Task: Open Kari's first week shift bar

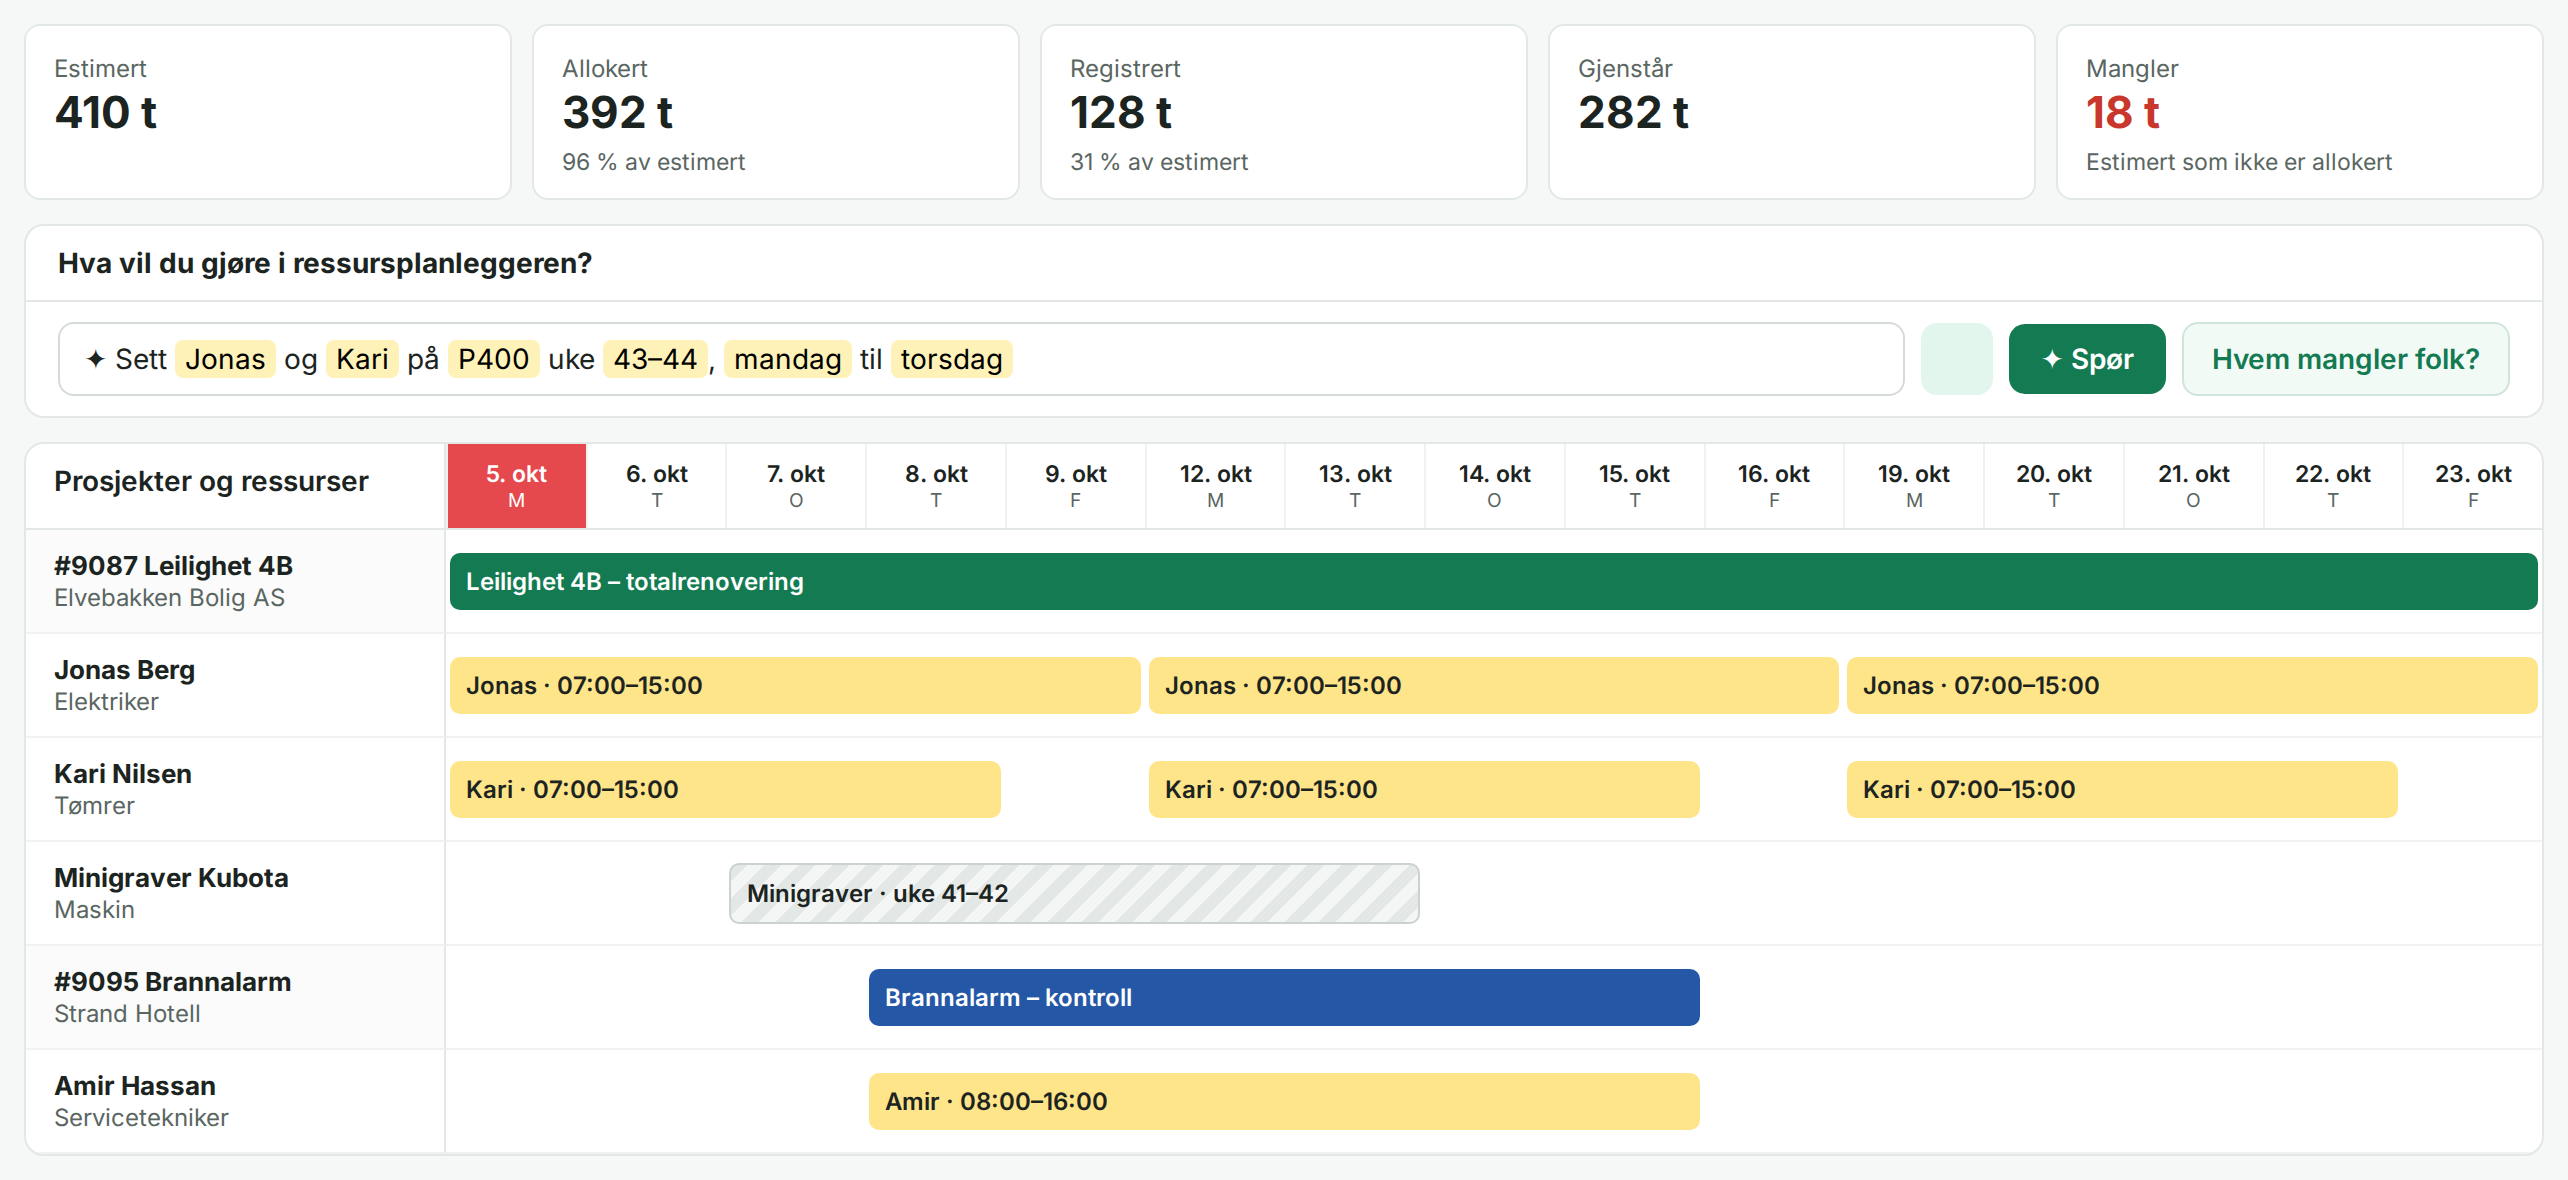Action: click(x=725, y=789)
